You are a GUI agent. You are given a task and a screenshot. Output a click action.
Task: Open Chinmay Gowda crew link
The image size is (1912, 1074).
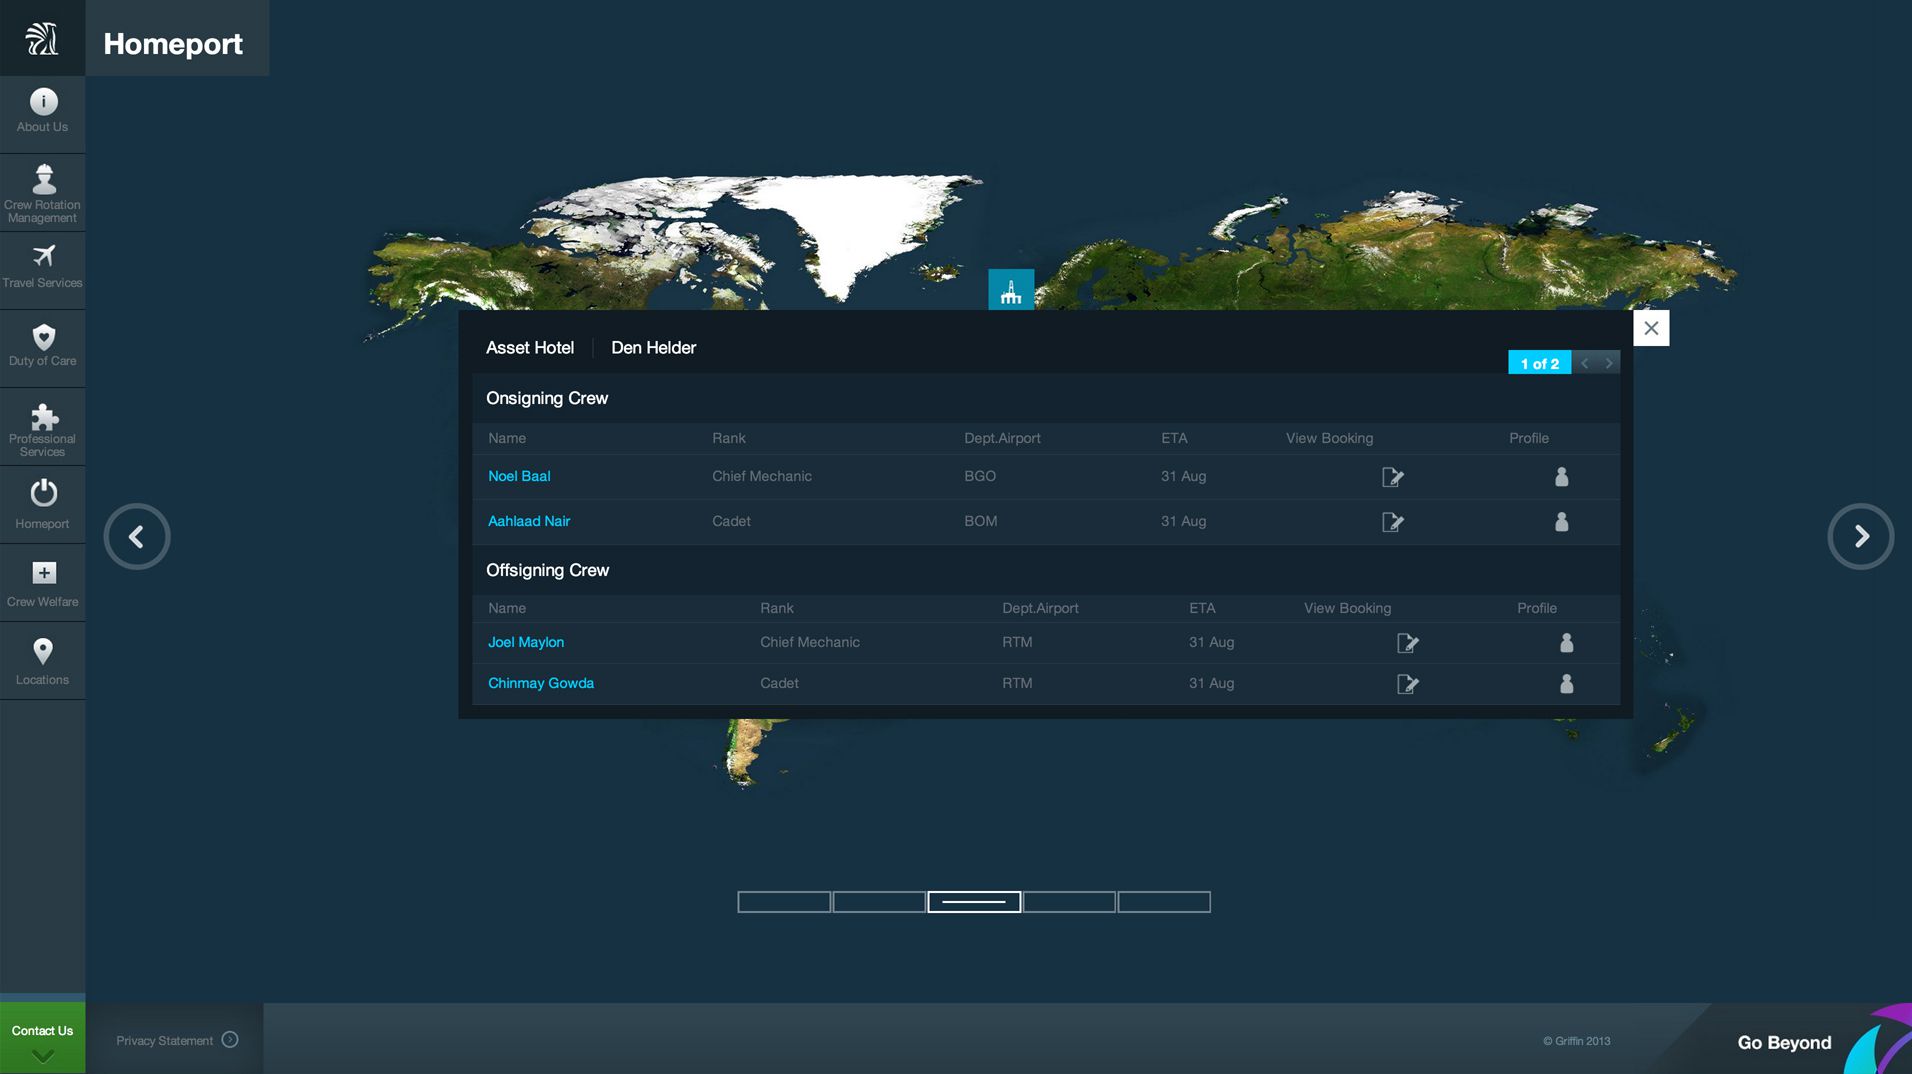541,683
